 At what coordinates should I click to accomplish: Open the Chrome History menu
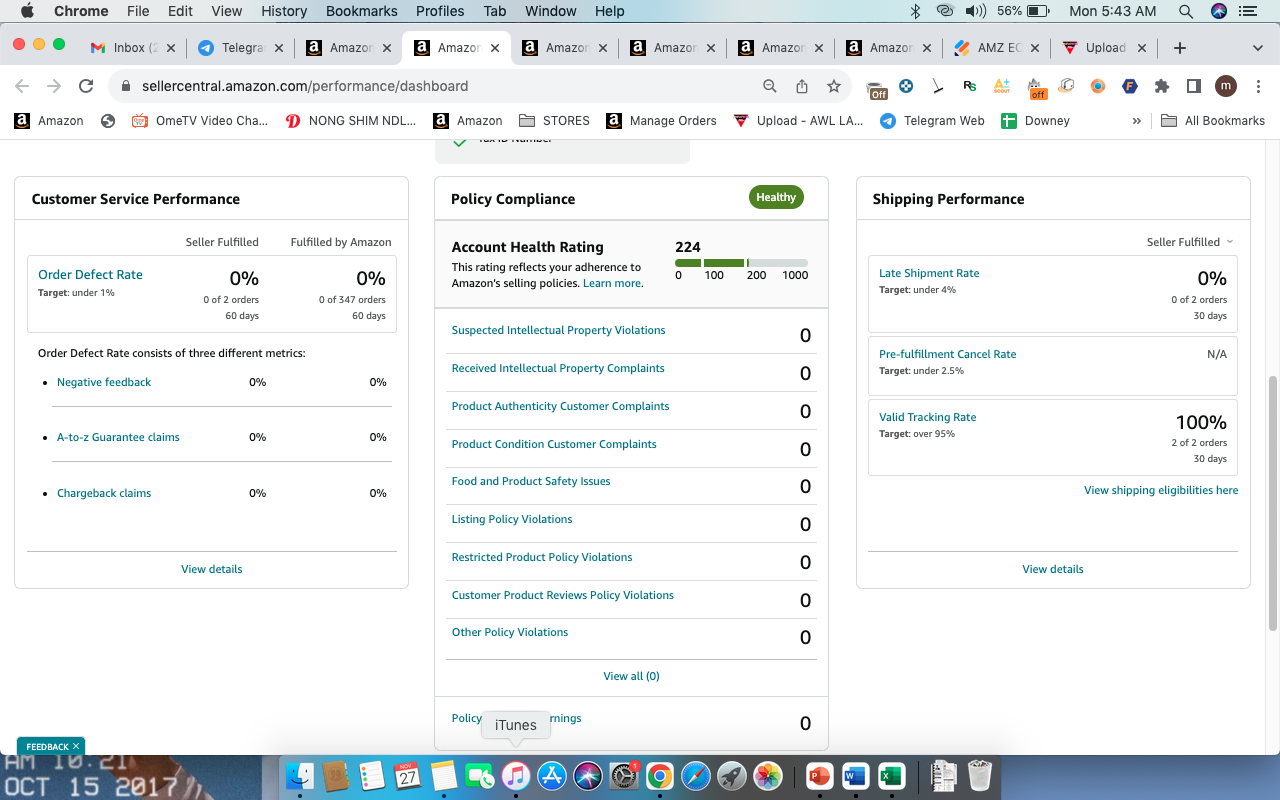284,11
